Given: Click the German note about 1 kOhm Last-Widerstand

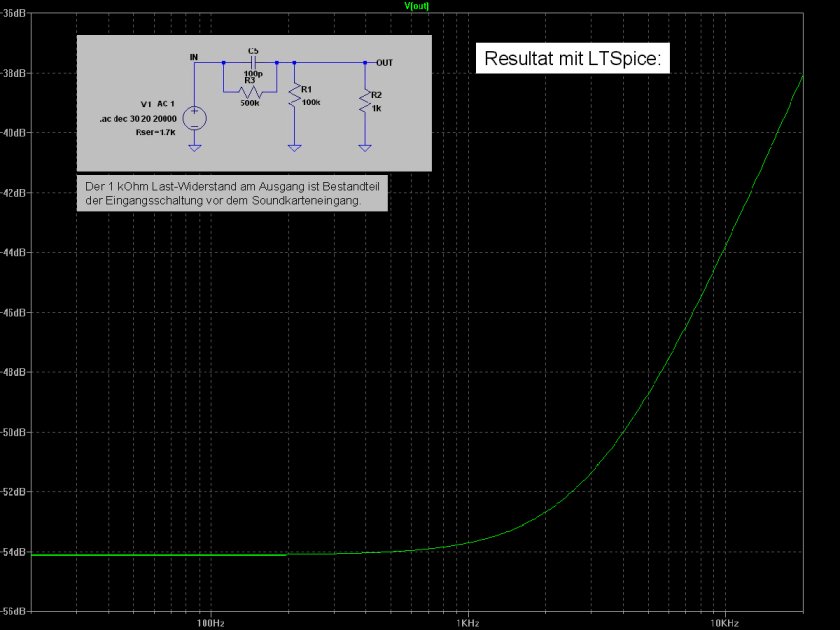Looking at the screenshot, I should [x=231, y=194].
